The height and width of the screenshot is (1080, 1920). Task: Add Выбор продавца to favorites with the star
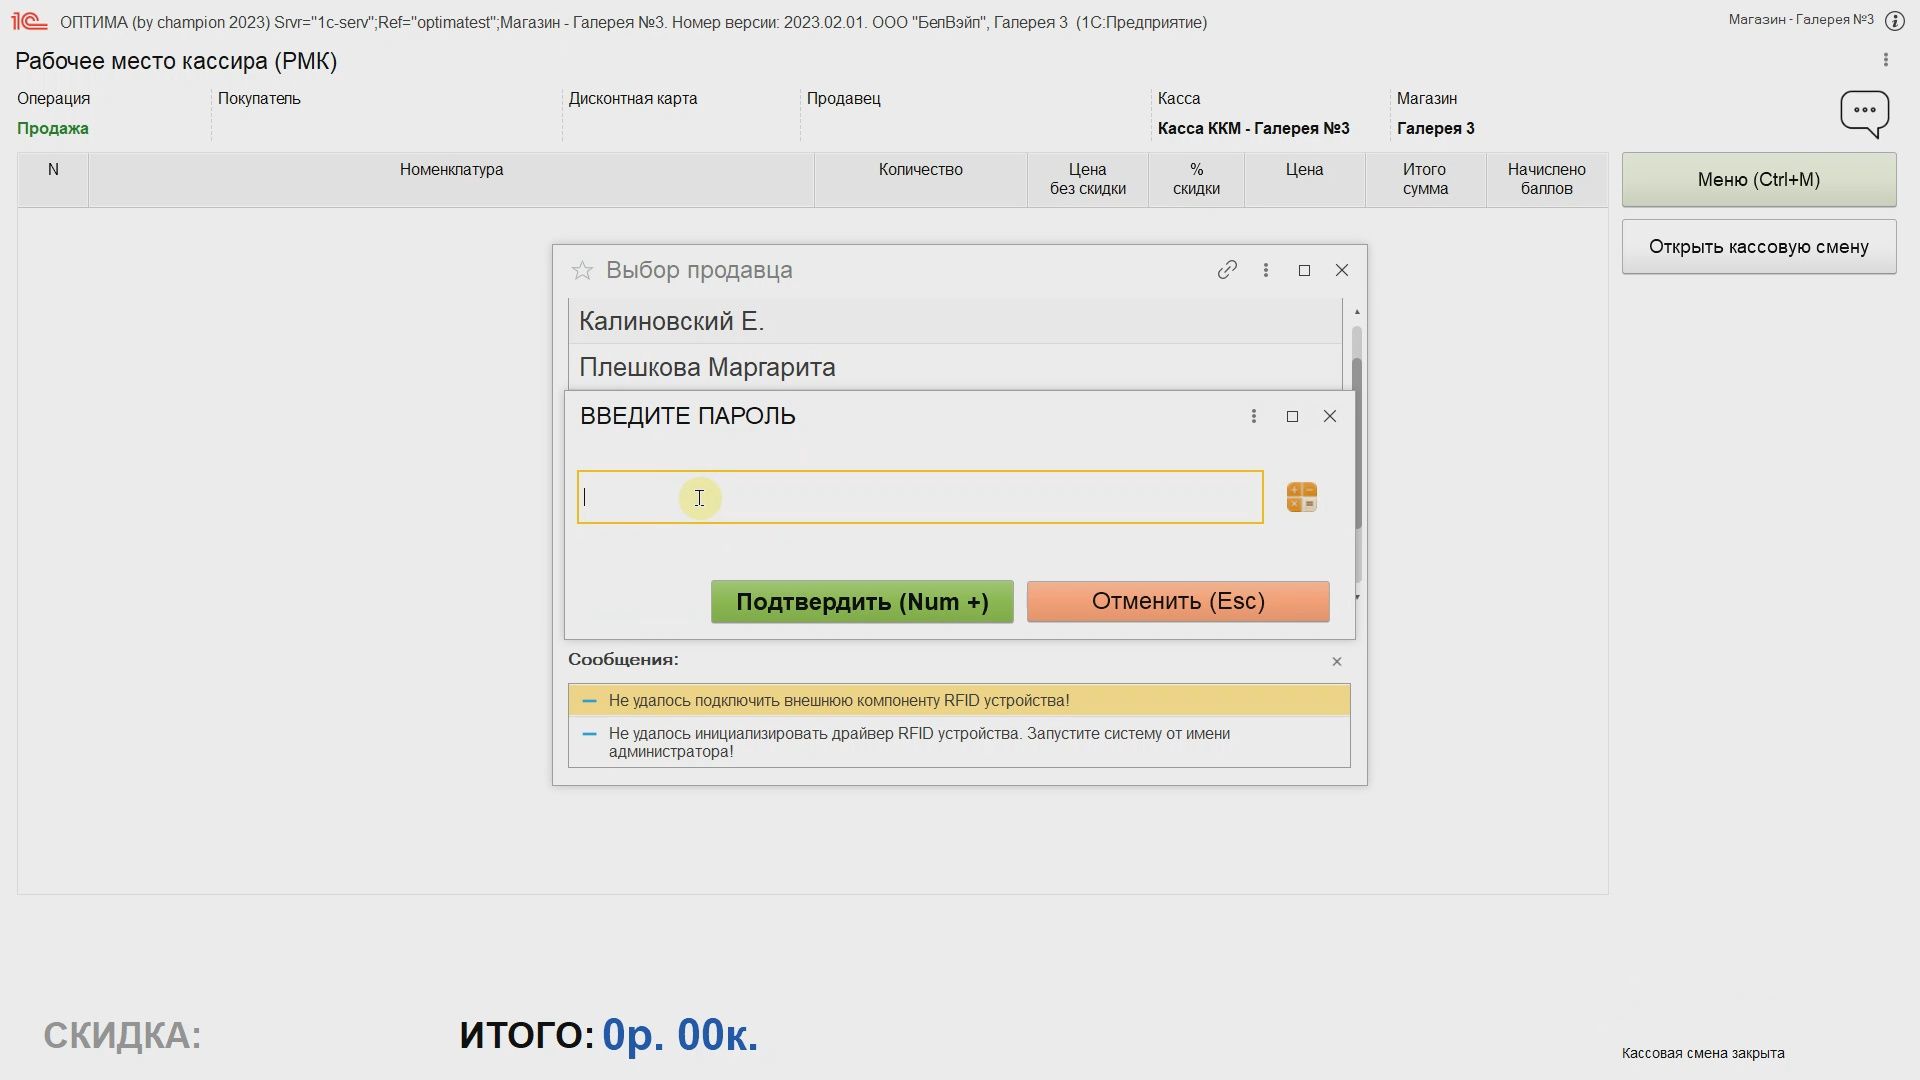coord(582,270)
